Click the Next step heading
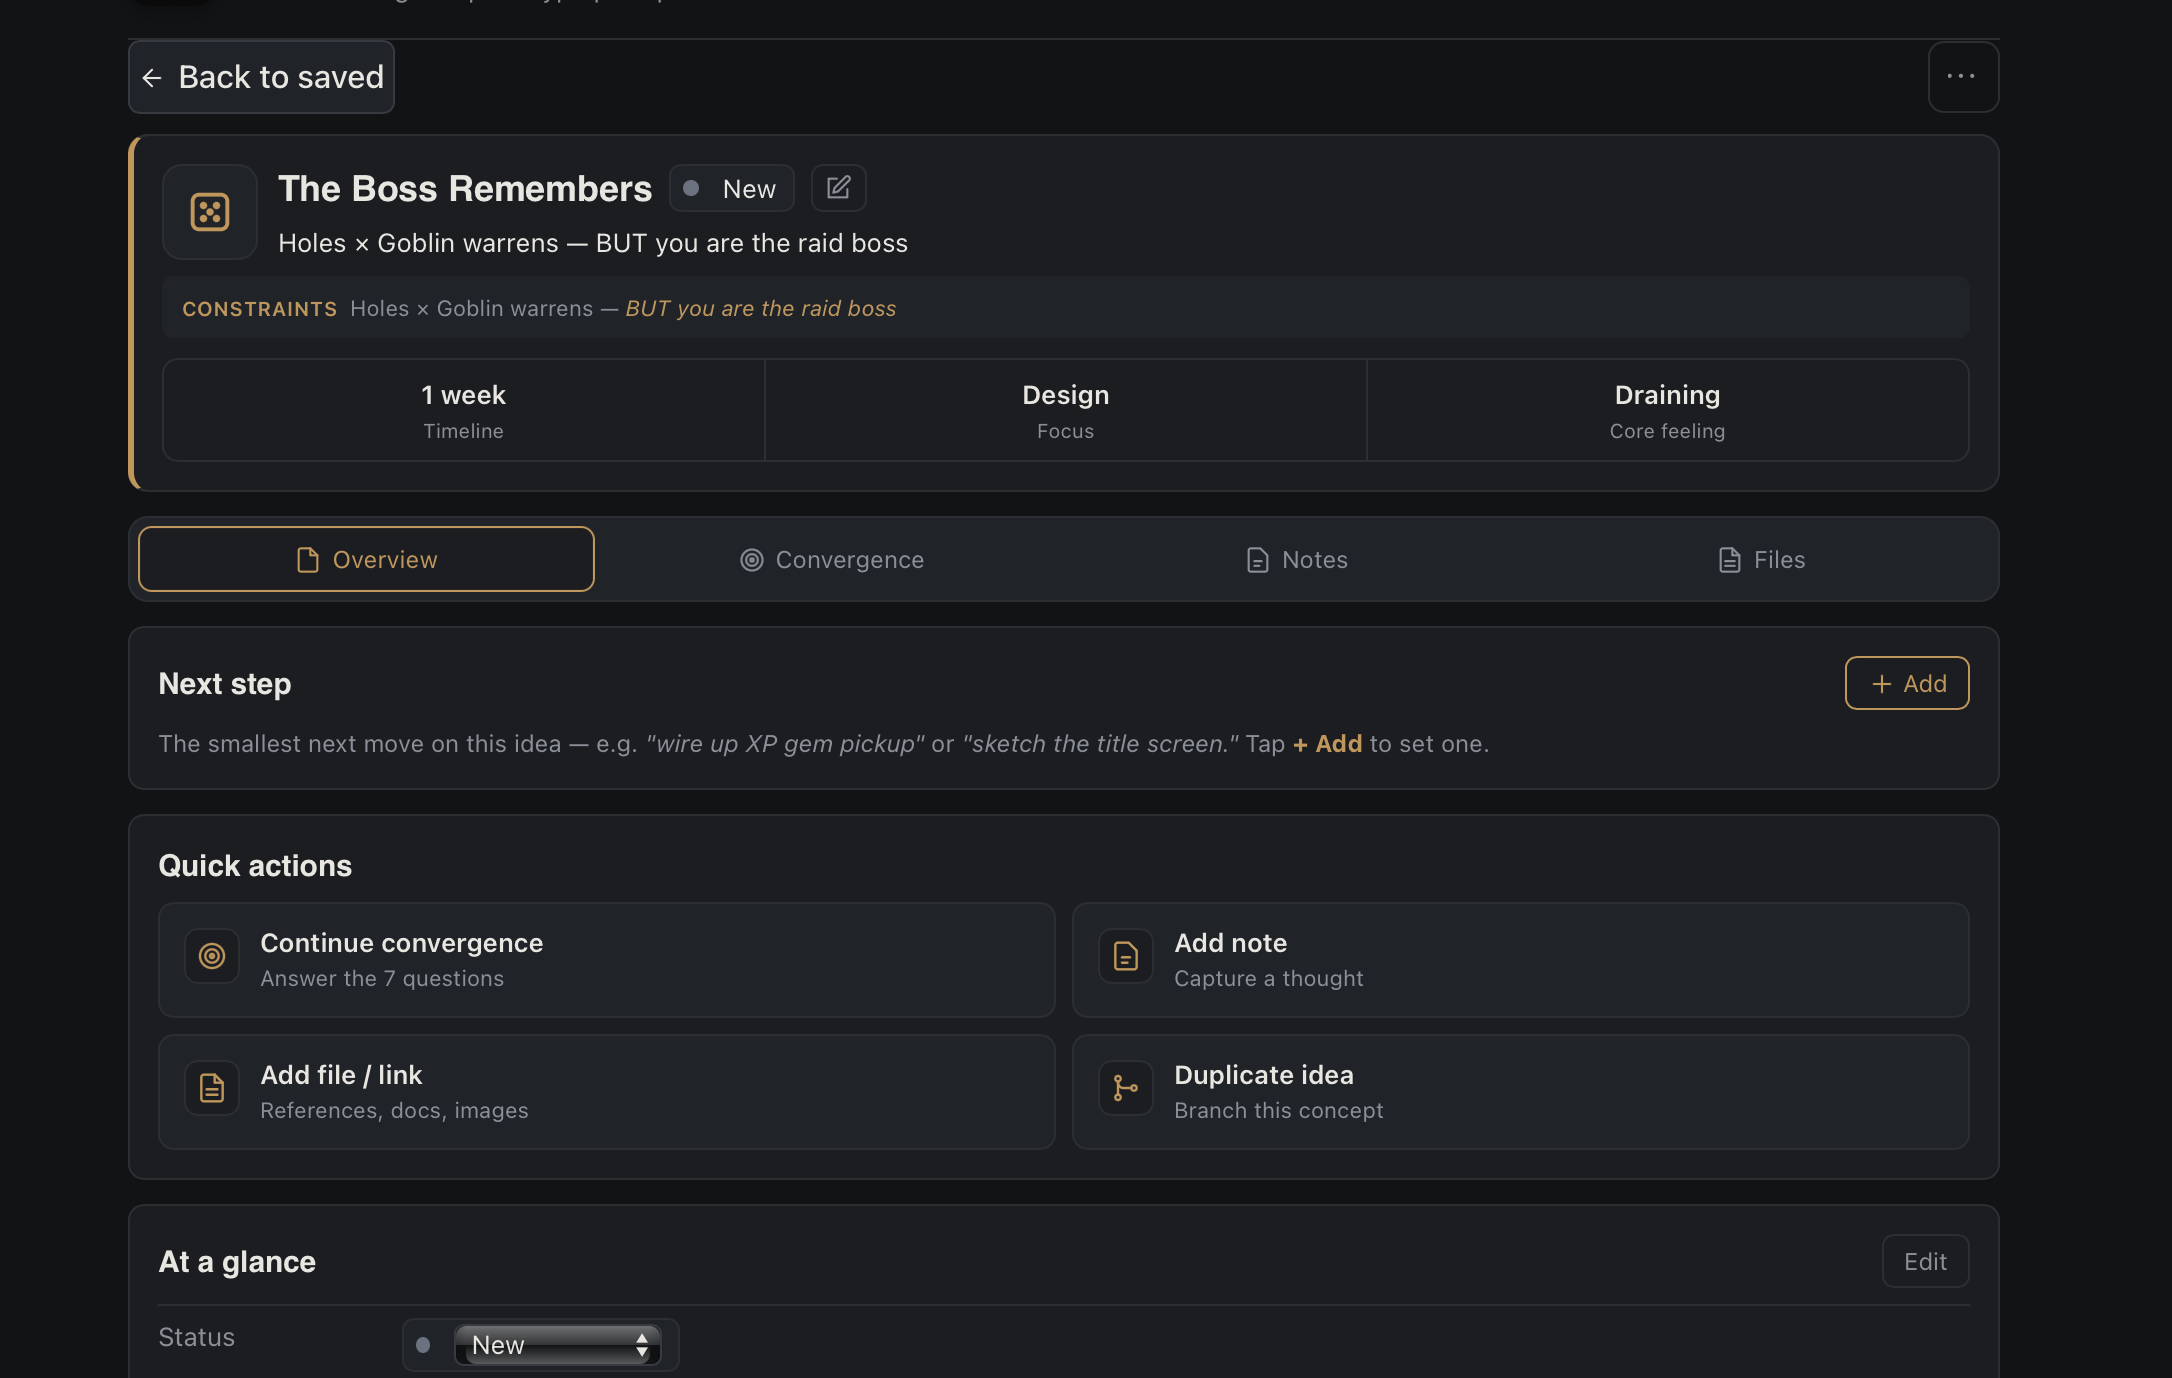The height and width of the screenshot is (1378, 2172). 225,683
